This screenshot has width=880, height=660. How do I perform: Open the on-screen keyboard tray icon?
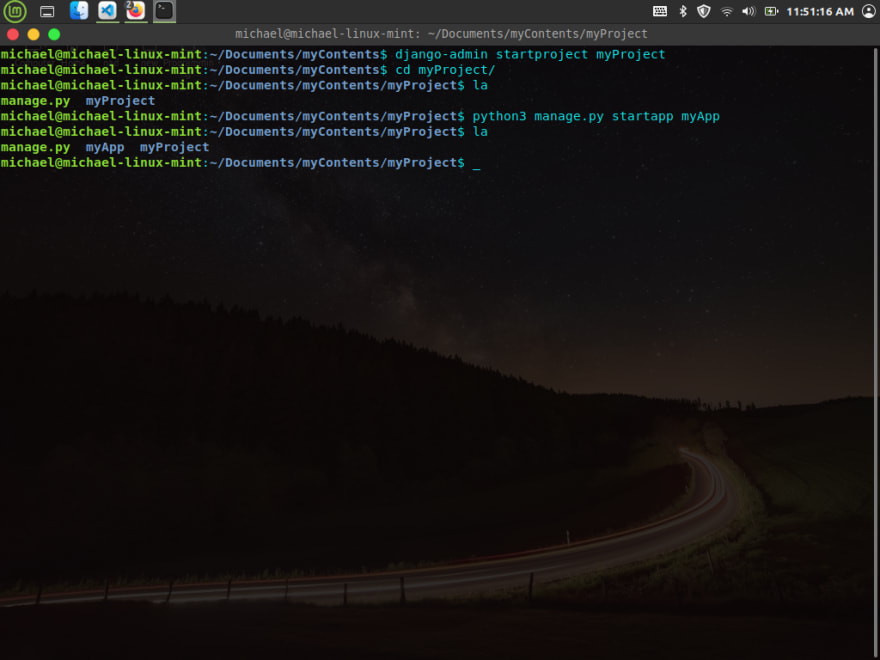pyautogui.click(x=660, y=11)
